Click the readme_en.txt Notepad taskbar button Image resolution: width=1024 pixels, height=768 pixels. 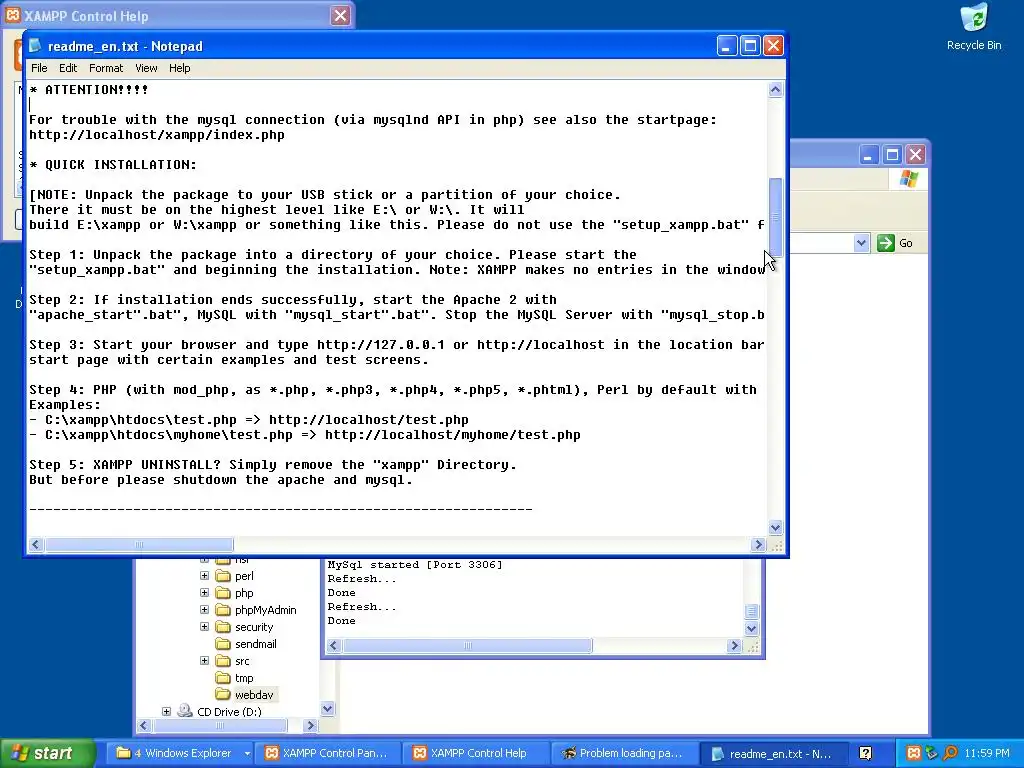pyautogui.click(x=772, y=754)
